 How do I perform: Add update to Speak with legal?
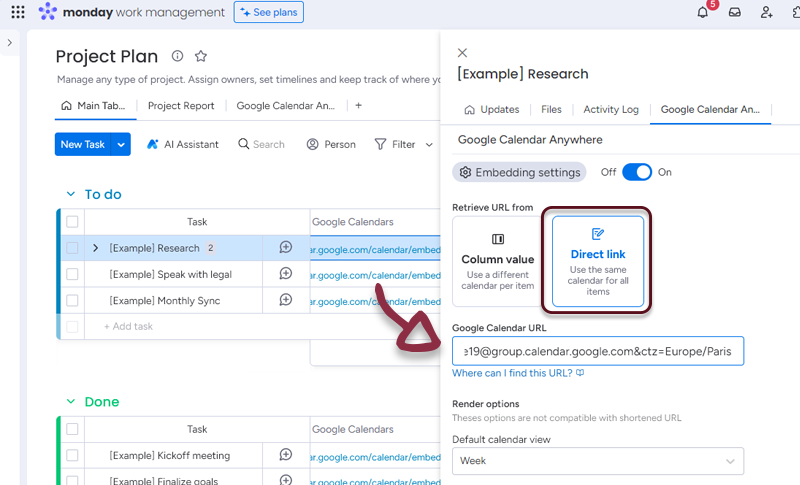285,274
